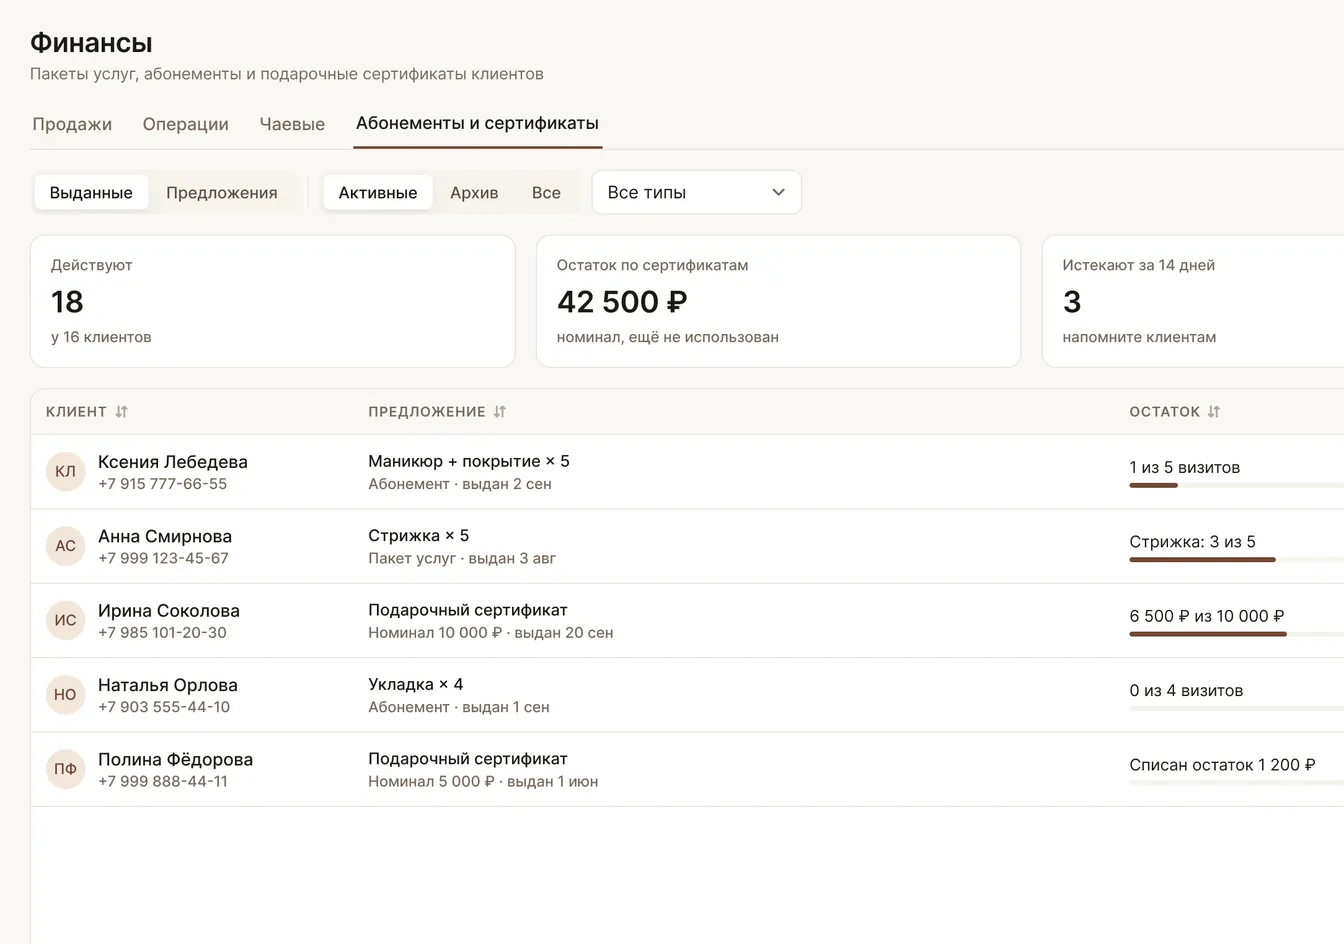Sort by the Остаток column sort icon
The width and height of the screenshot is (1344, 944).
point(1214,412)
